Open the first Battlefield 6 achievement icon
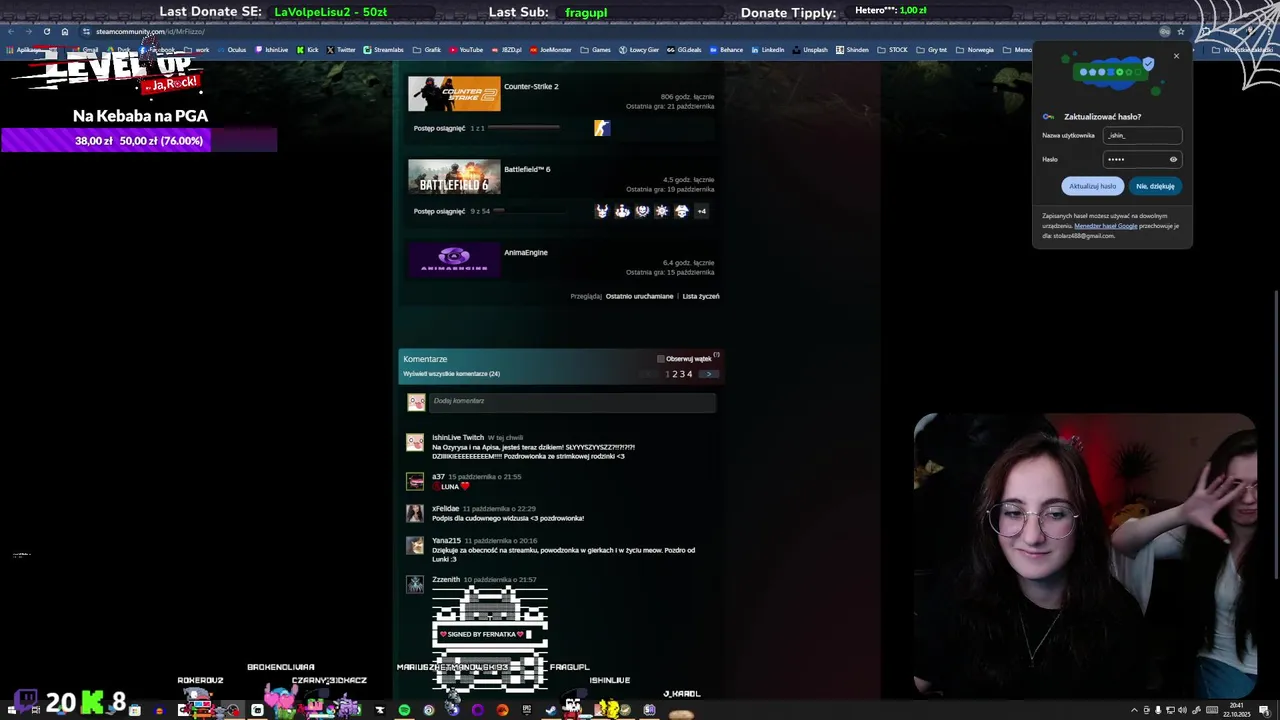The image size is (1280, 720). click(602, 211)
